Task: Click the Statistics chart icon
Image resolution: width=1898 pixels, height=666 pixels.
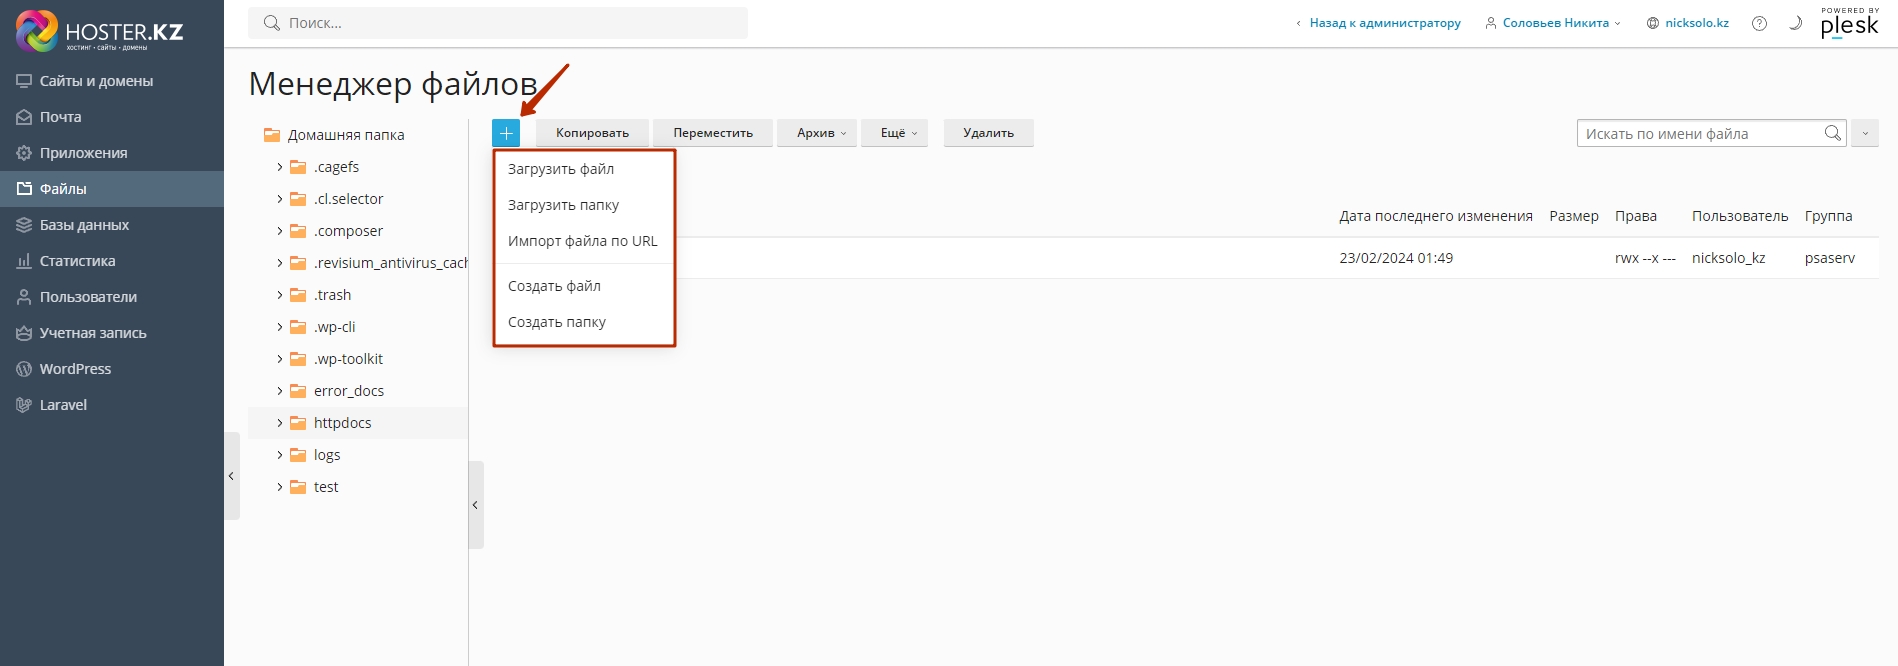Action: tap(24, 261)
